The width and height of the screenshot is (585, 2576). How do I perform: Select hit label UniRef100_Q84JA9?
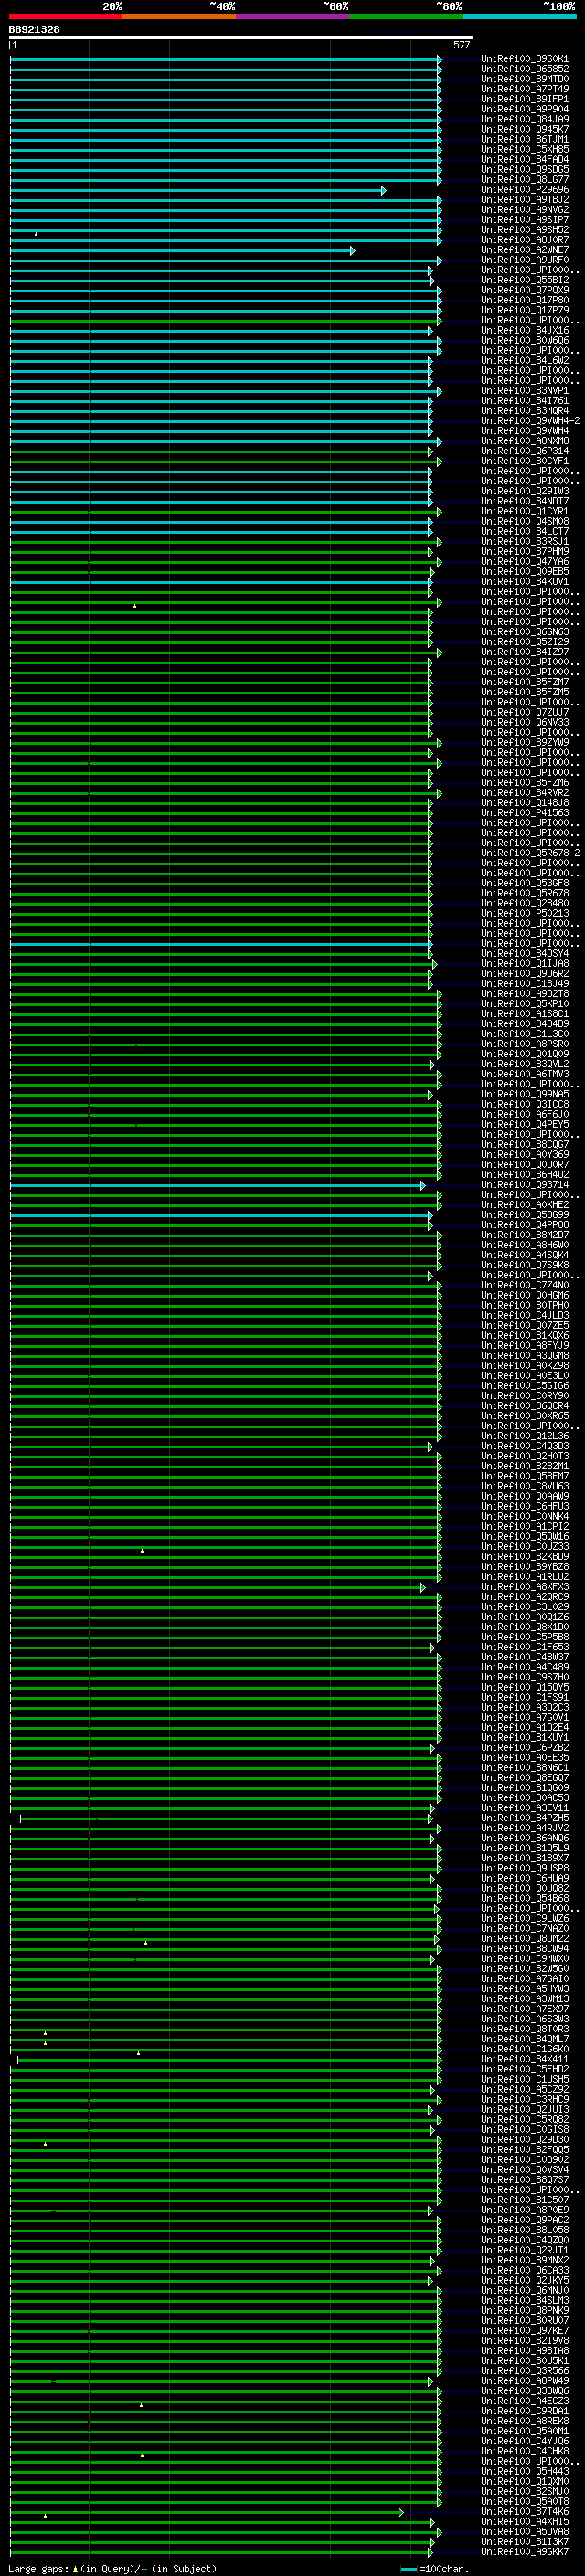[525, 119]
